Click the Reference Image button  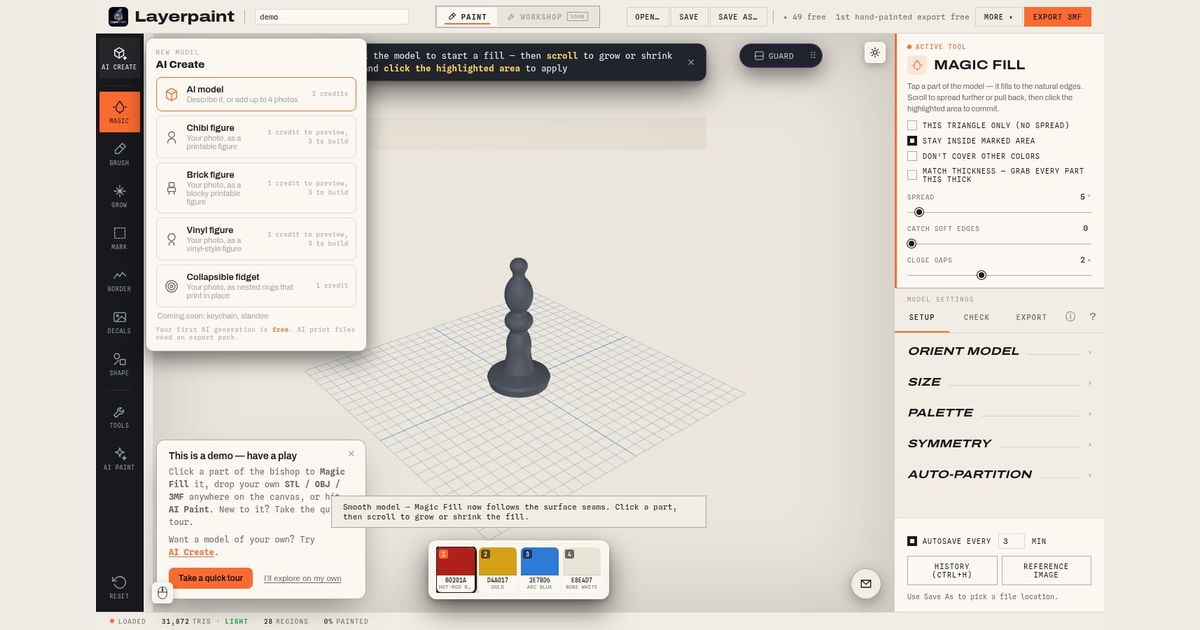click(1046, 570)
